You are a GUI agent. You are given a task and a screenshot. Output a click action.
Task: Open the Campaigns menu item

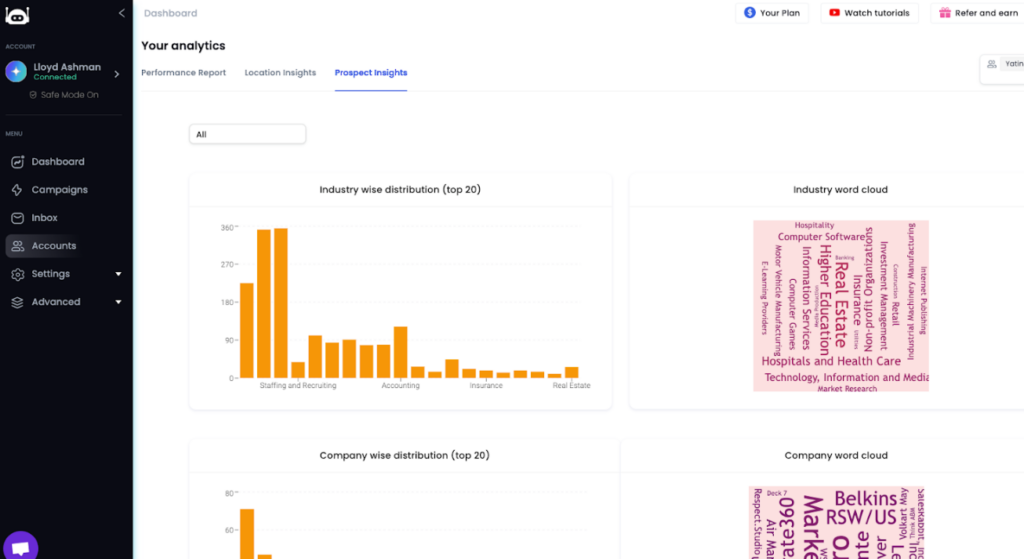click(59, 190)
